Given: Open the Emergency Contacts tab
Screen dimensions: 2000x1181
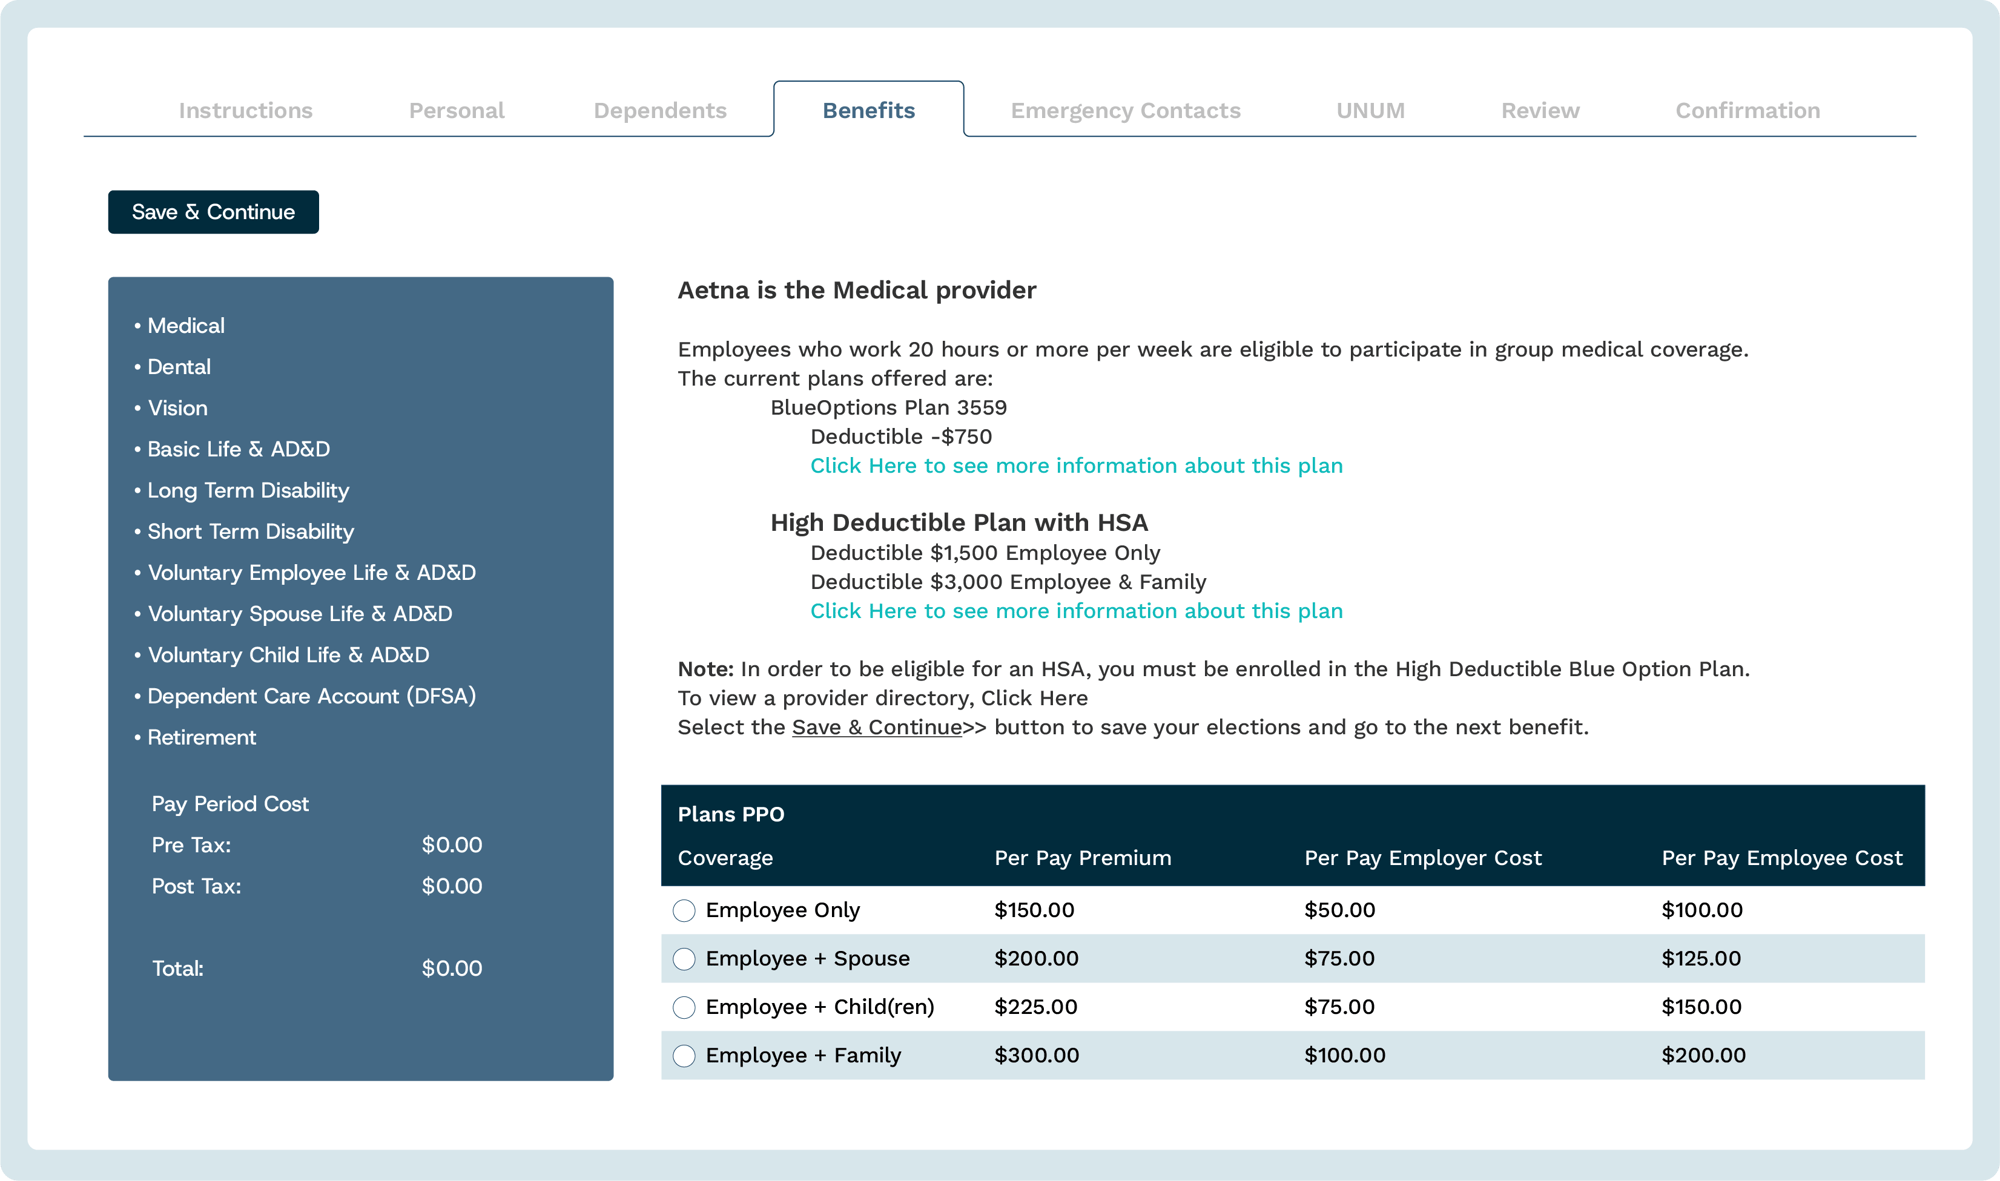Looking at the screenshot, I should (x=1126, y=110).
